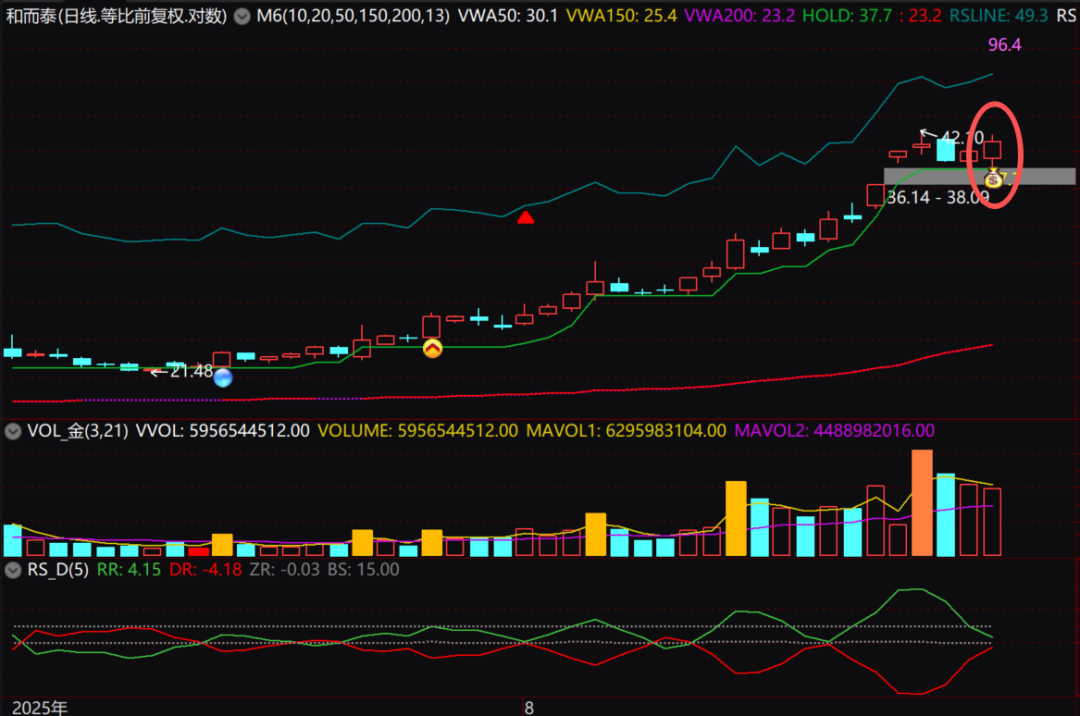Click the M6(10,20,50,150,200,13) indicator label
This screenshot has width=1080, height=716.
(353, 16)
